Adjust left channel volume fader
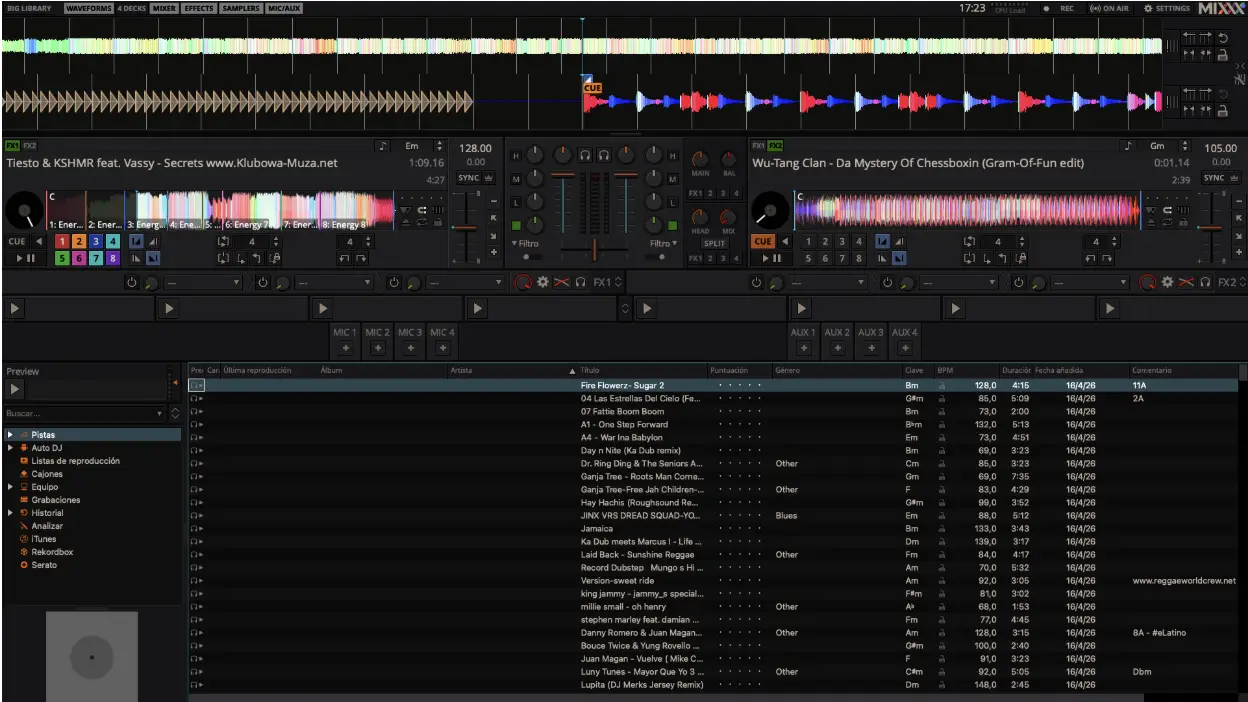 coord(563,204)
